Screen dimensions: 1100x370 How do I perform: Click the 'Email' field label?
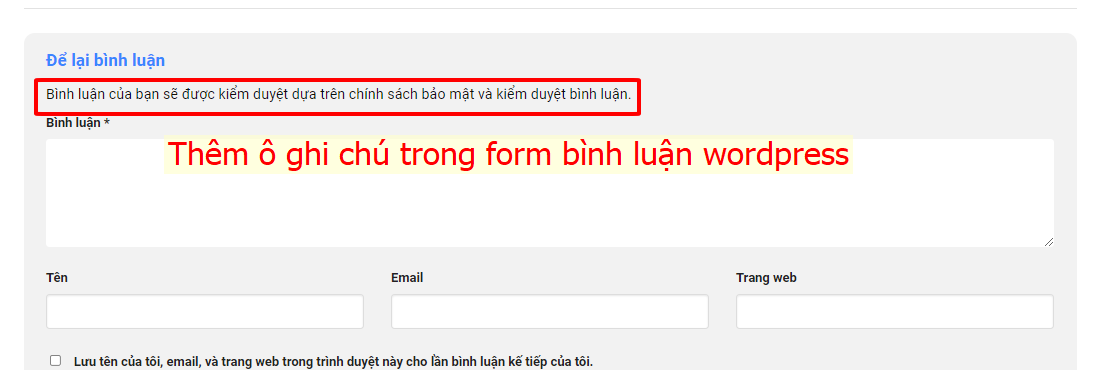coord(407,278)
